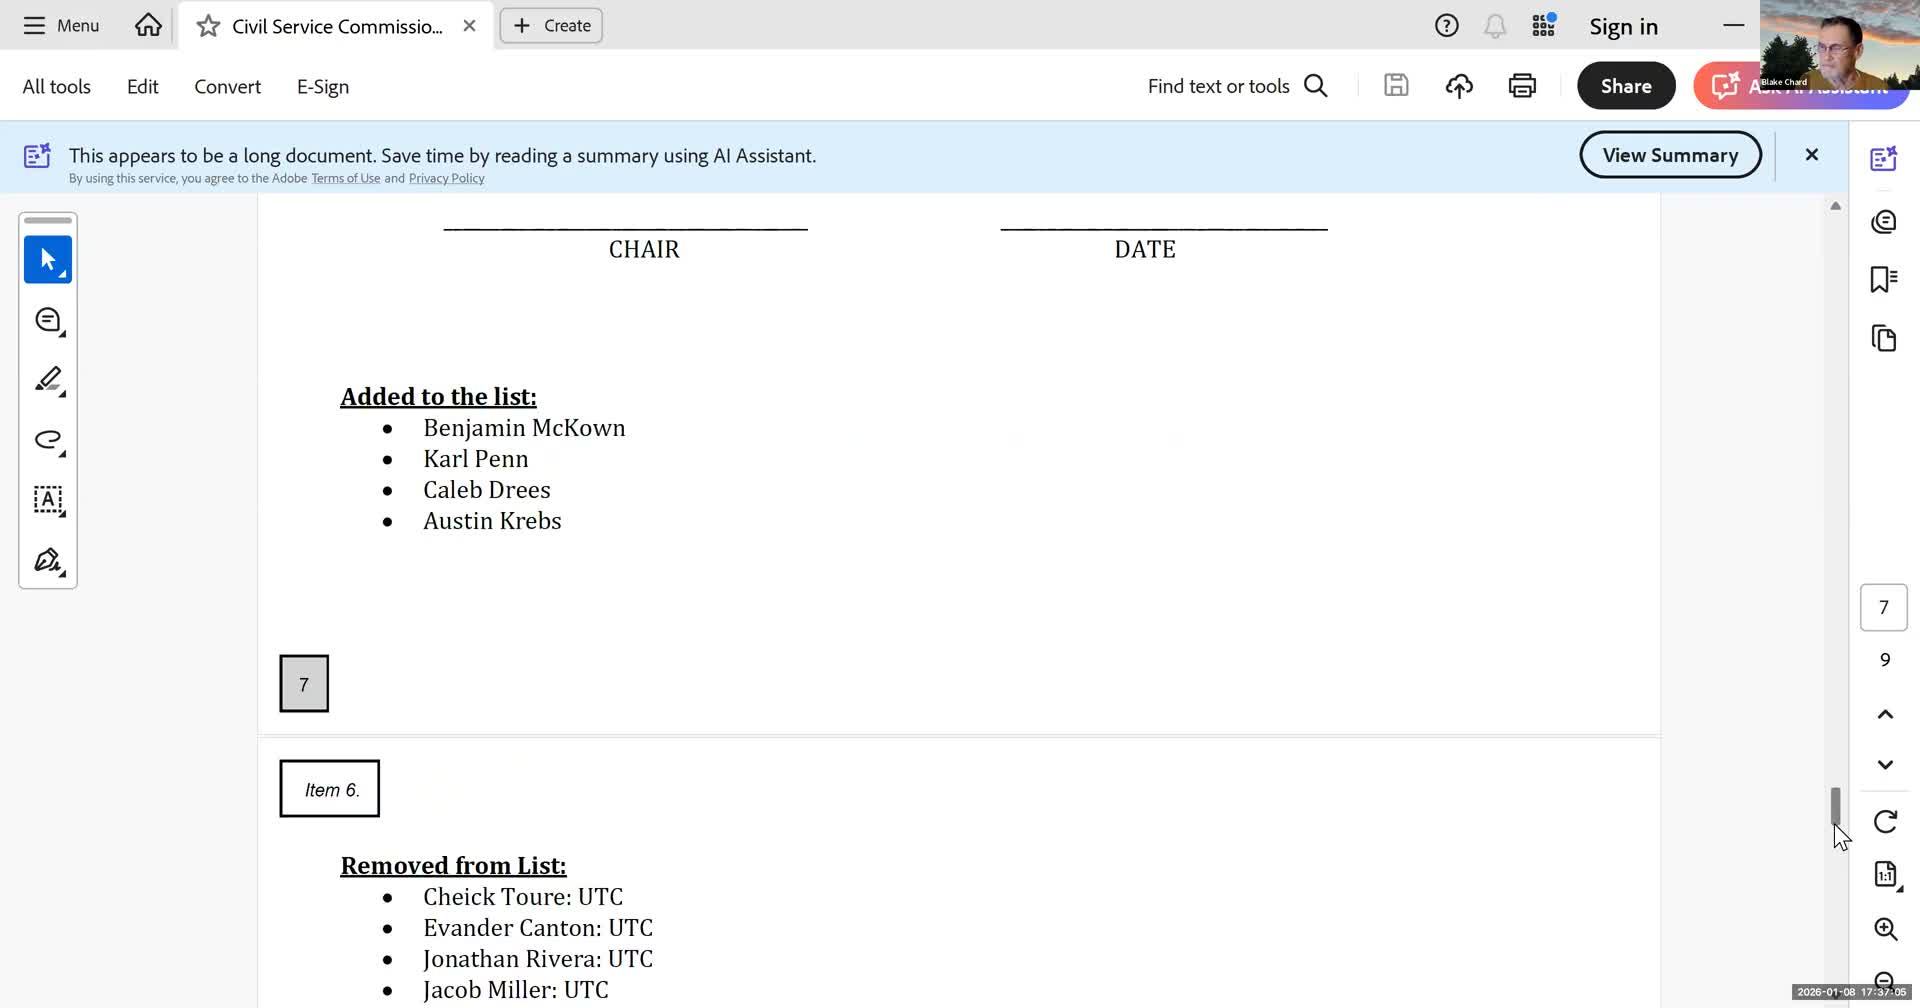Screen dimensions: 1920x1008
Task: Click the gray page number 7 box
Action: (304, 684)
